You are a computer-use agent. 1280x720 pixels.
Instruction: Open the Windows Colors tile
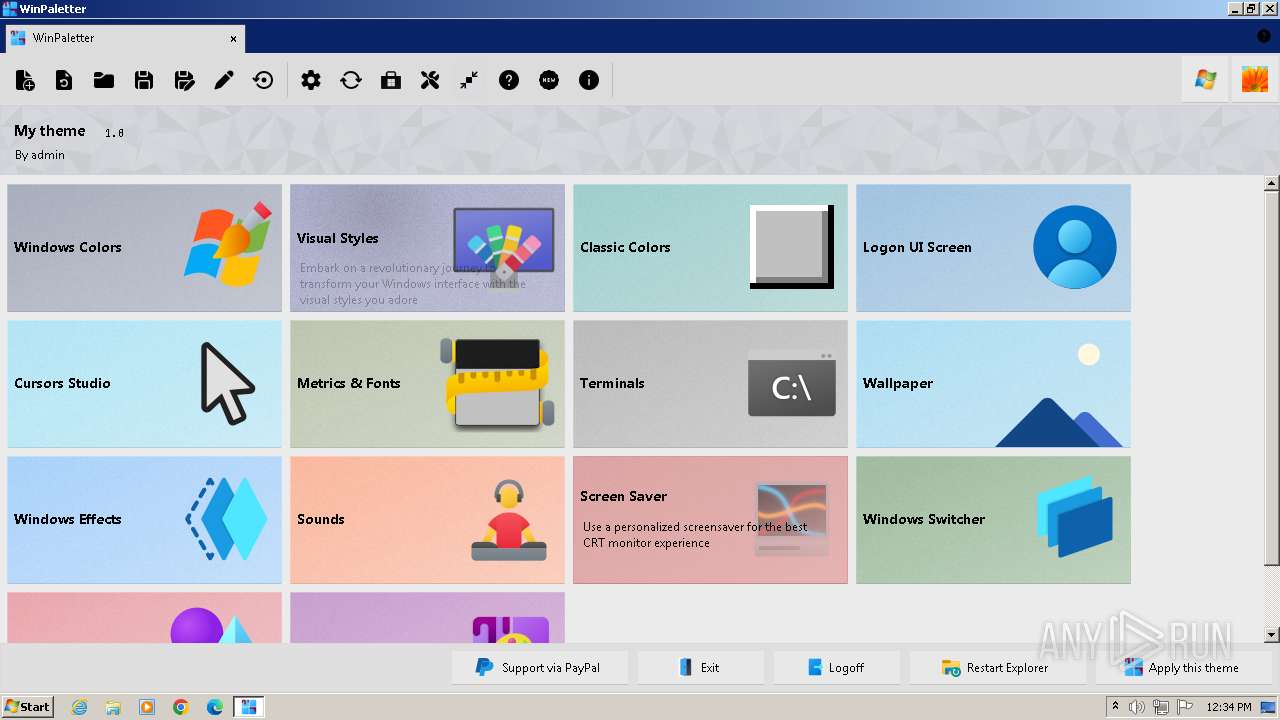click(x=144, y=248)
